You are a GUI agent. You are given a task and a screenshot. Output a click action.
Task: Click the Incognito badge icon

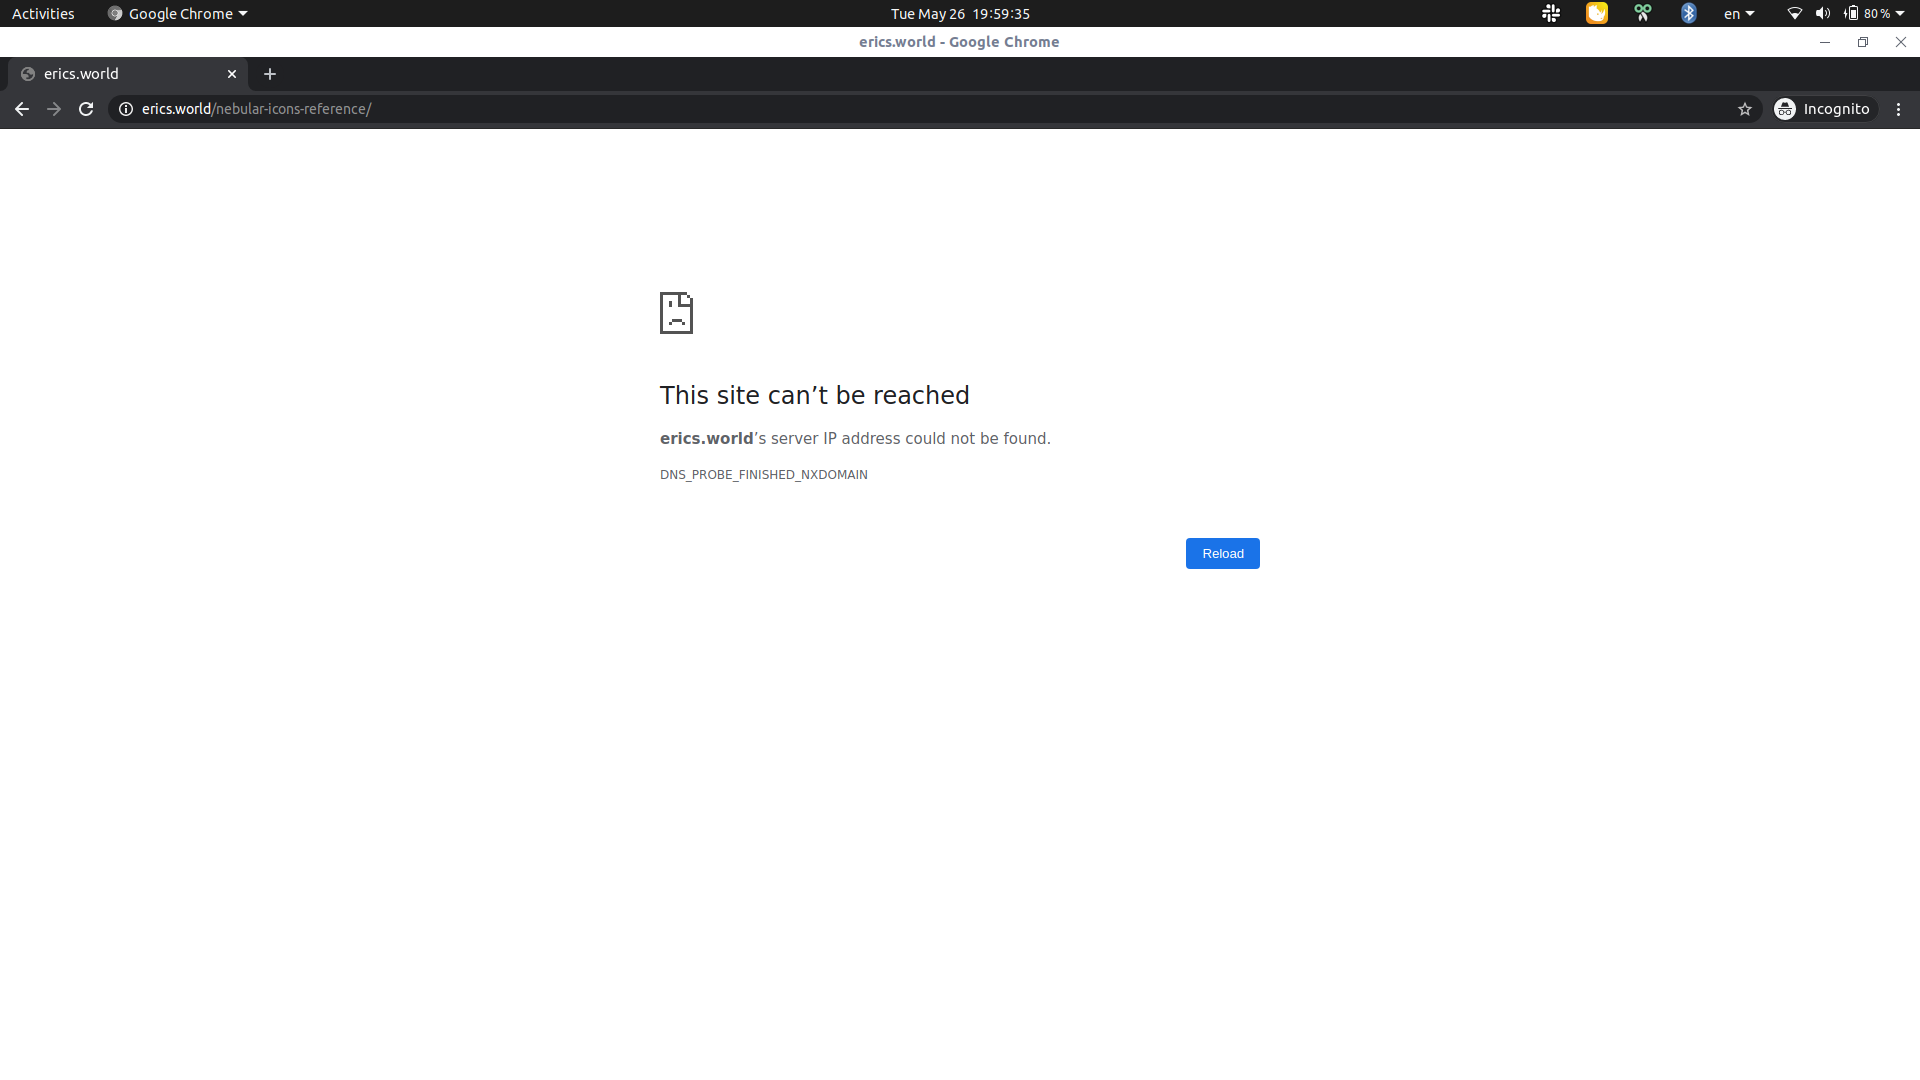point(1786,109)
